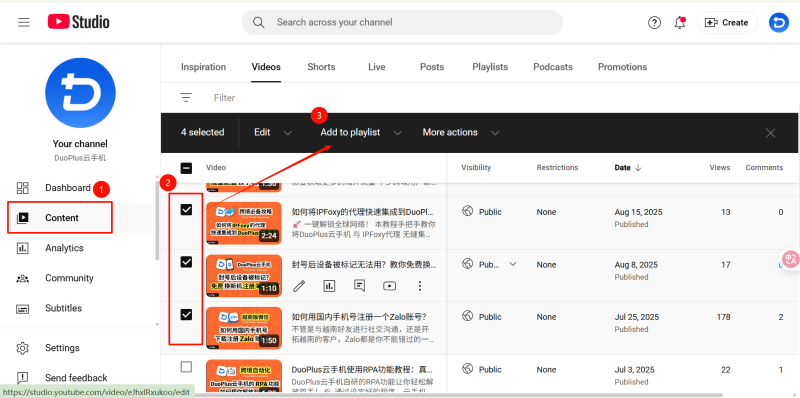
Task: Click the pencil edit details icon
Action: [298, 286]
